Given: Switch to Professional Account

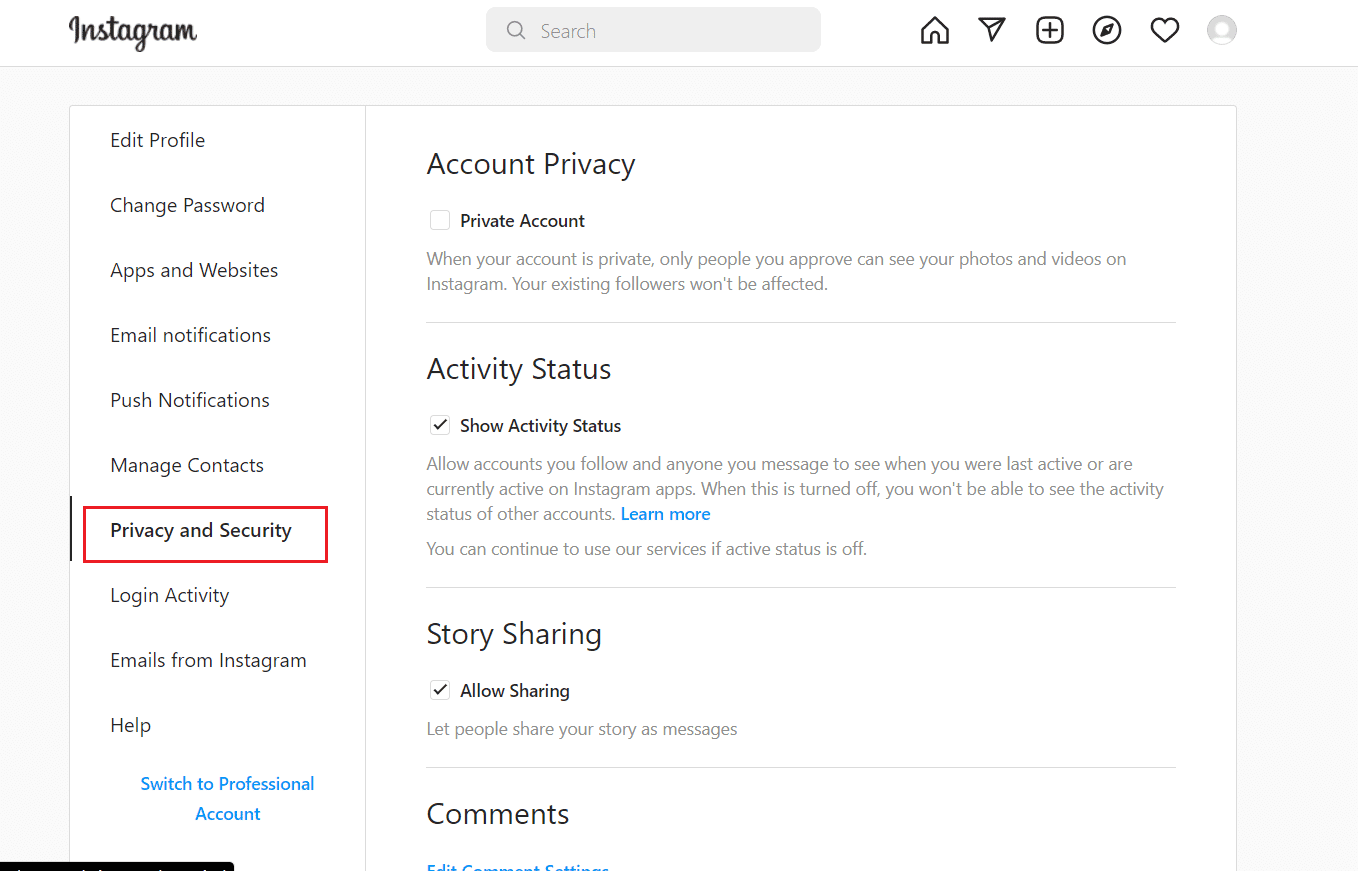Looking at the screenshot, I should click(x=227, y=798).
